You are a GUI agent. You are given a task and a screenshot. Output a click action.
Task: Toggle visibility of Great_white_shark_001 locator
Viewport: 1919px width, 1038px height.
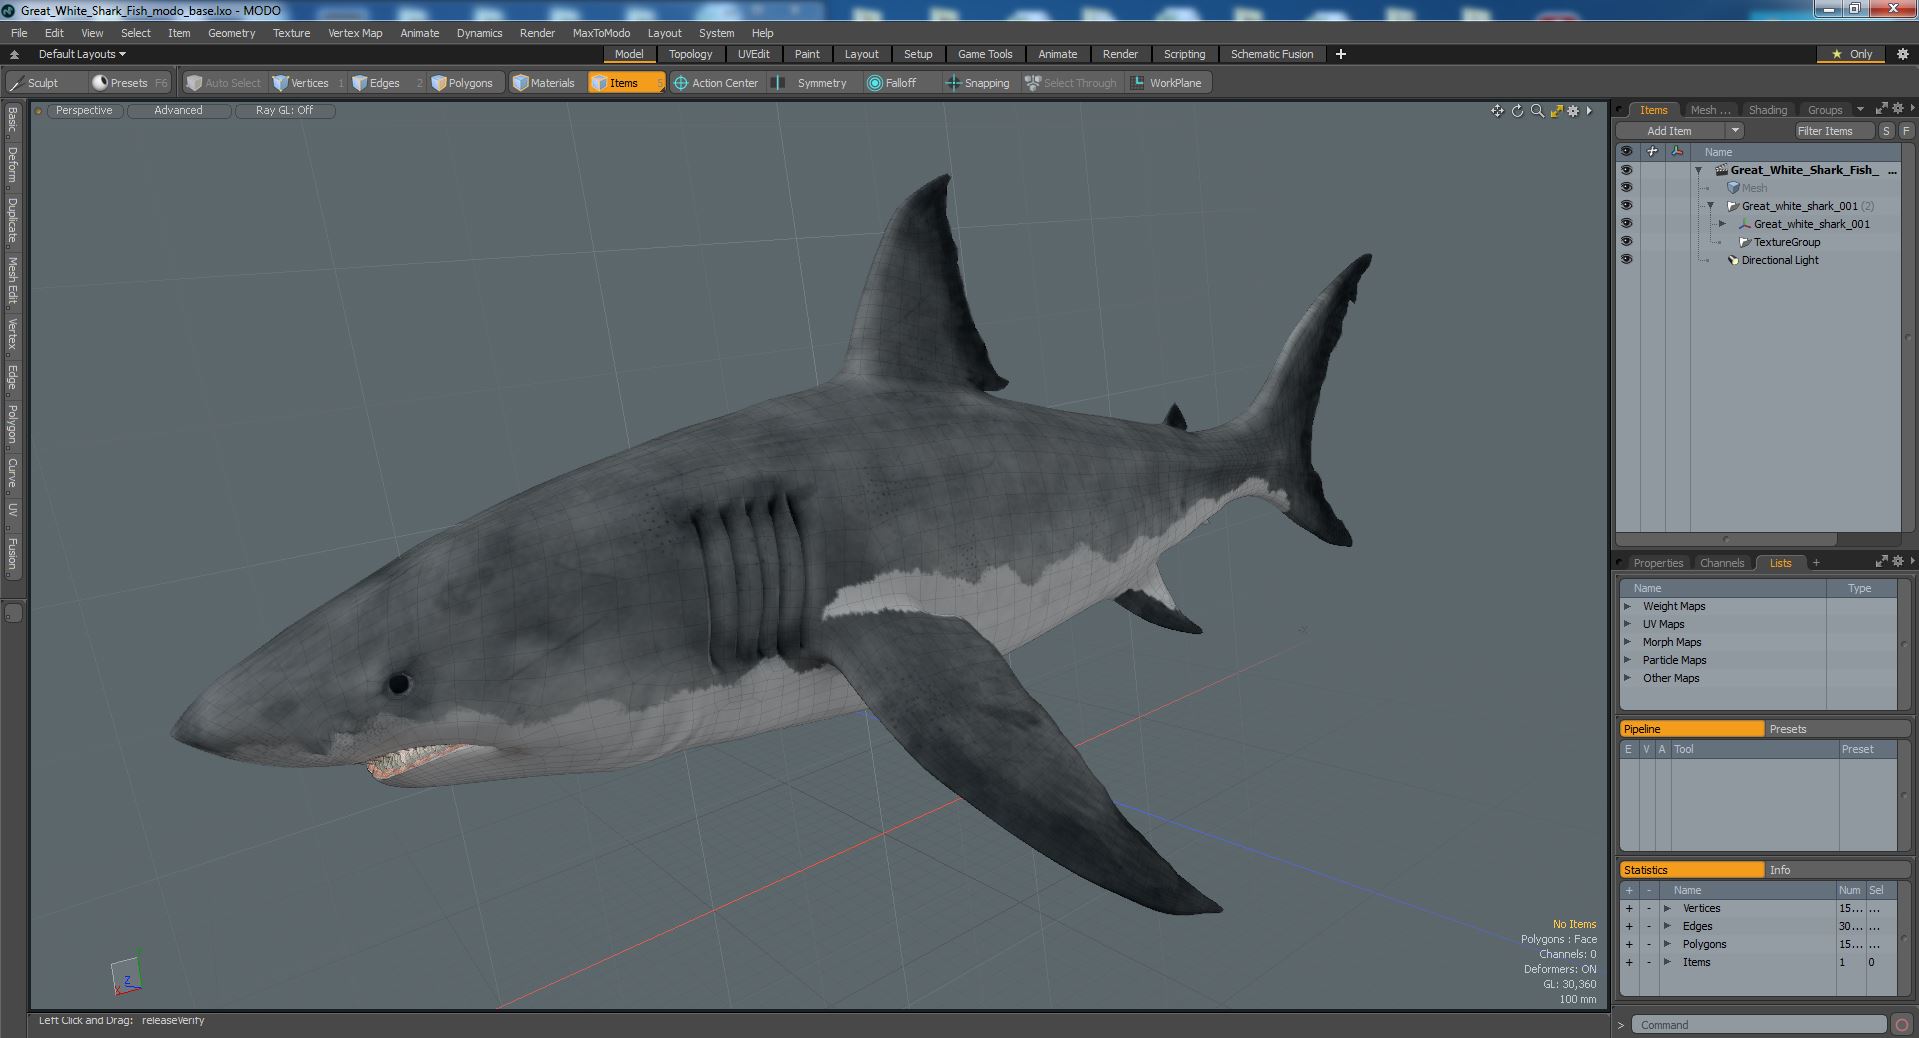coord(1626,224)
